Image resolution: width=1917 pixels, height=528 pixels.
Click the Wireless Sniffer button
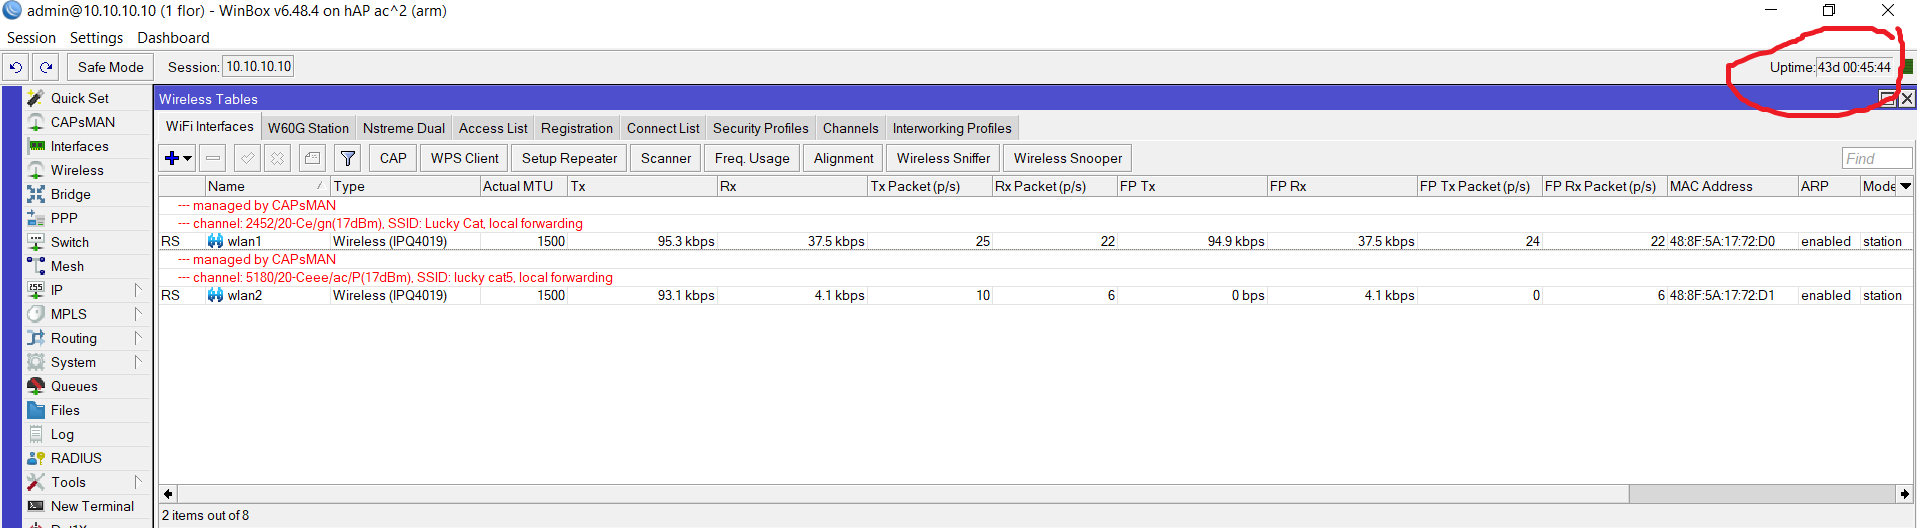(x=943, y=158)
